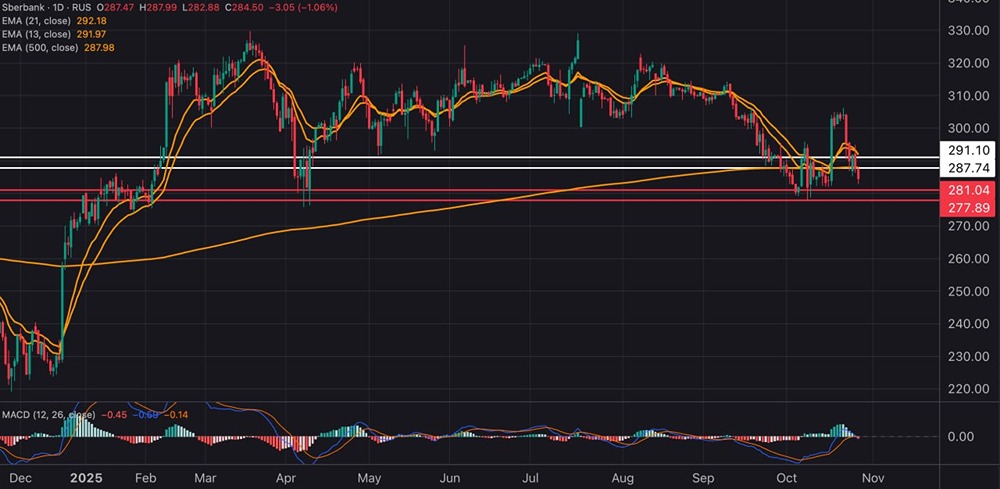Click the 310.00 price axis label
The width and height of the screenshot is (1000, 489).
pyautogui.click(x=969, y=96)
